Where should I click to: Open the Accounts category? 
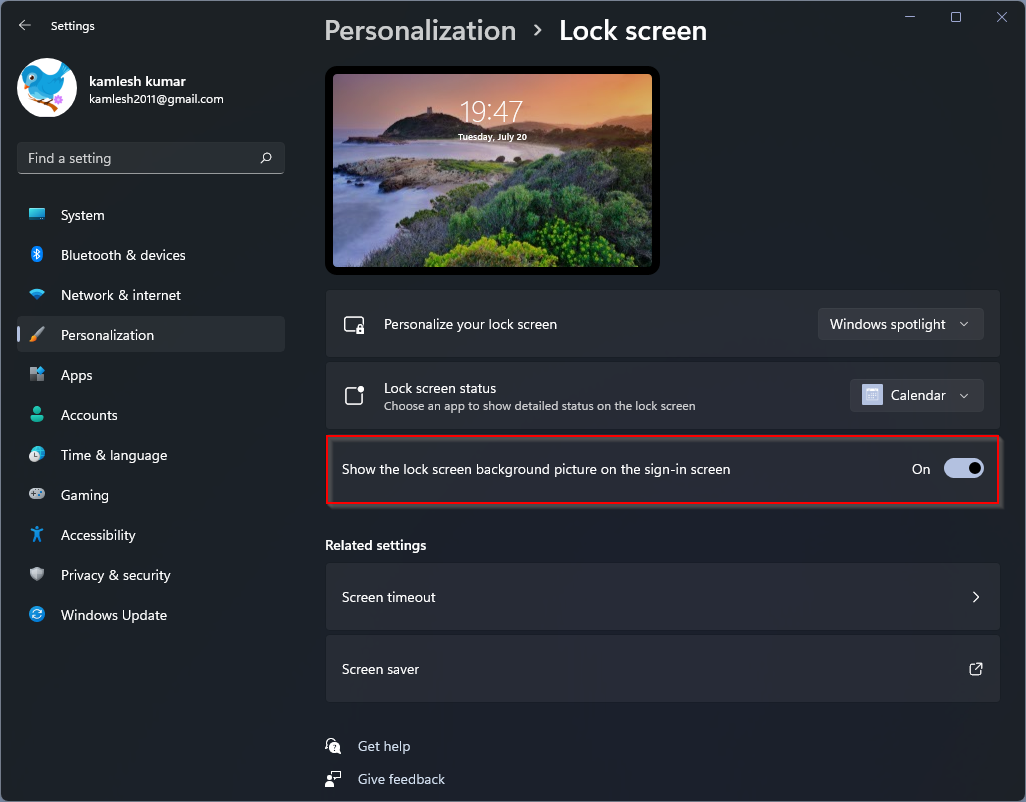tap(151, 415)
